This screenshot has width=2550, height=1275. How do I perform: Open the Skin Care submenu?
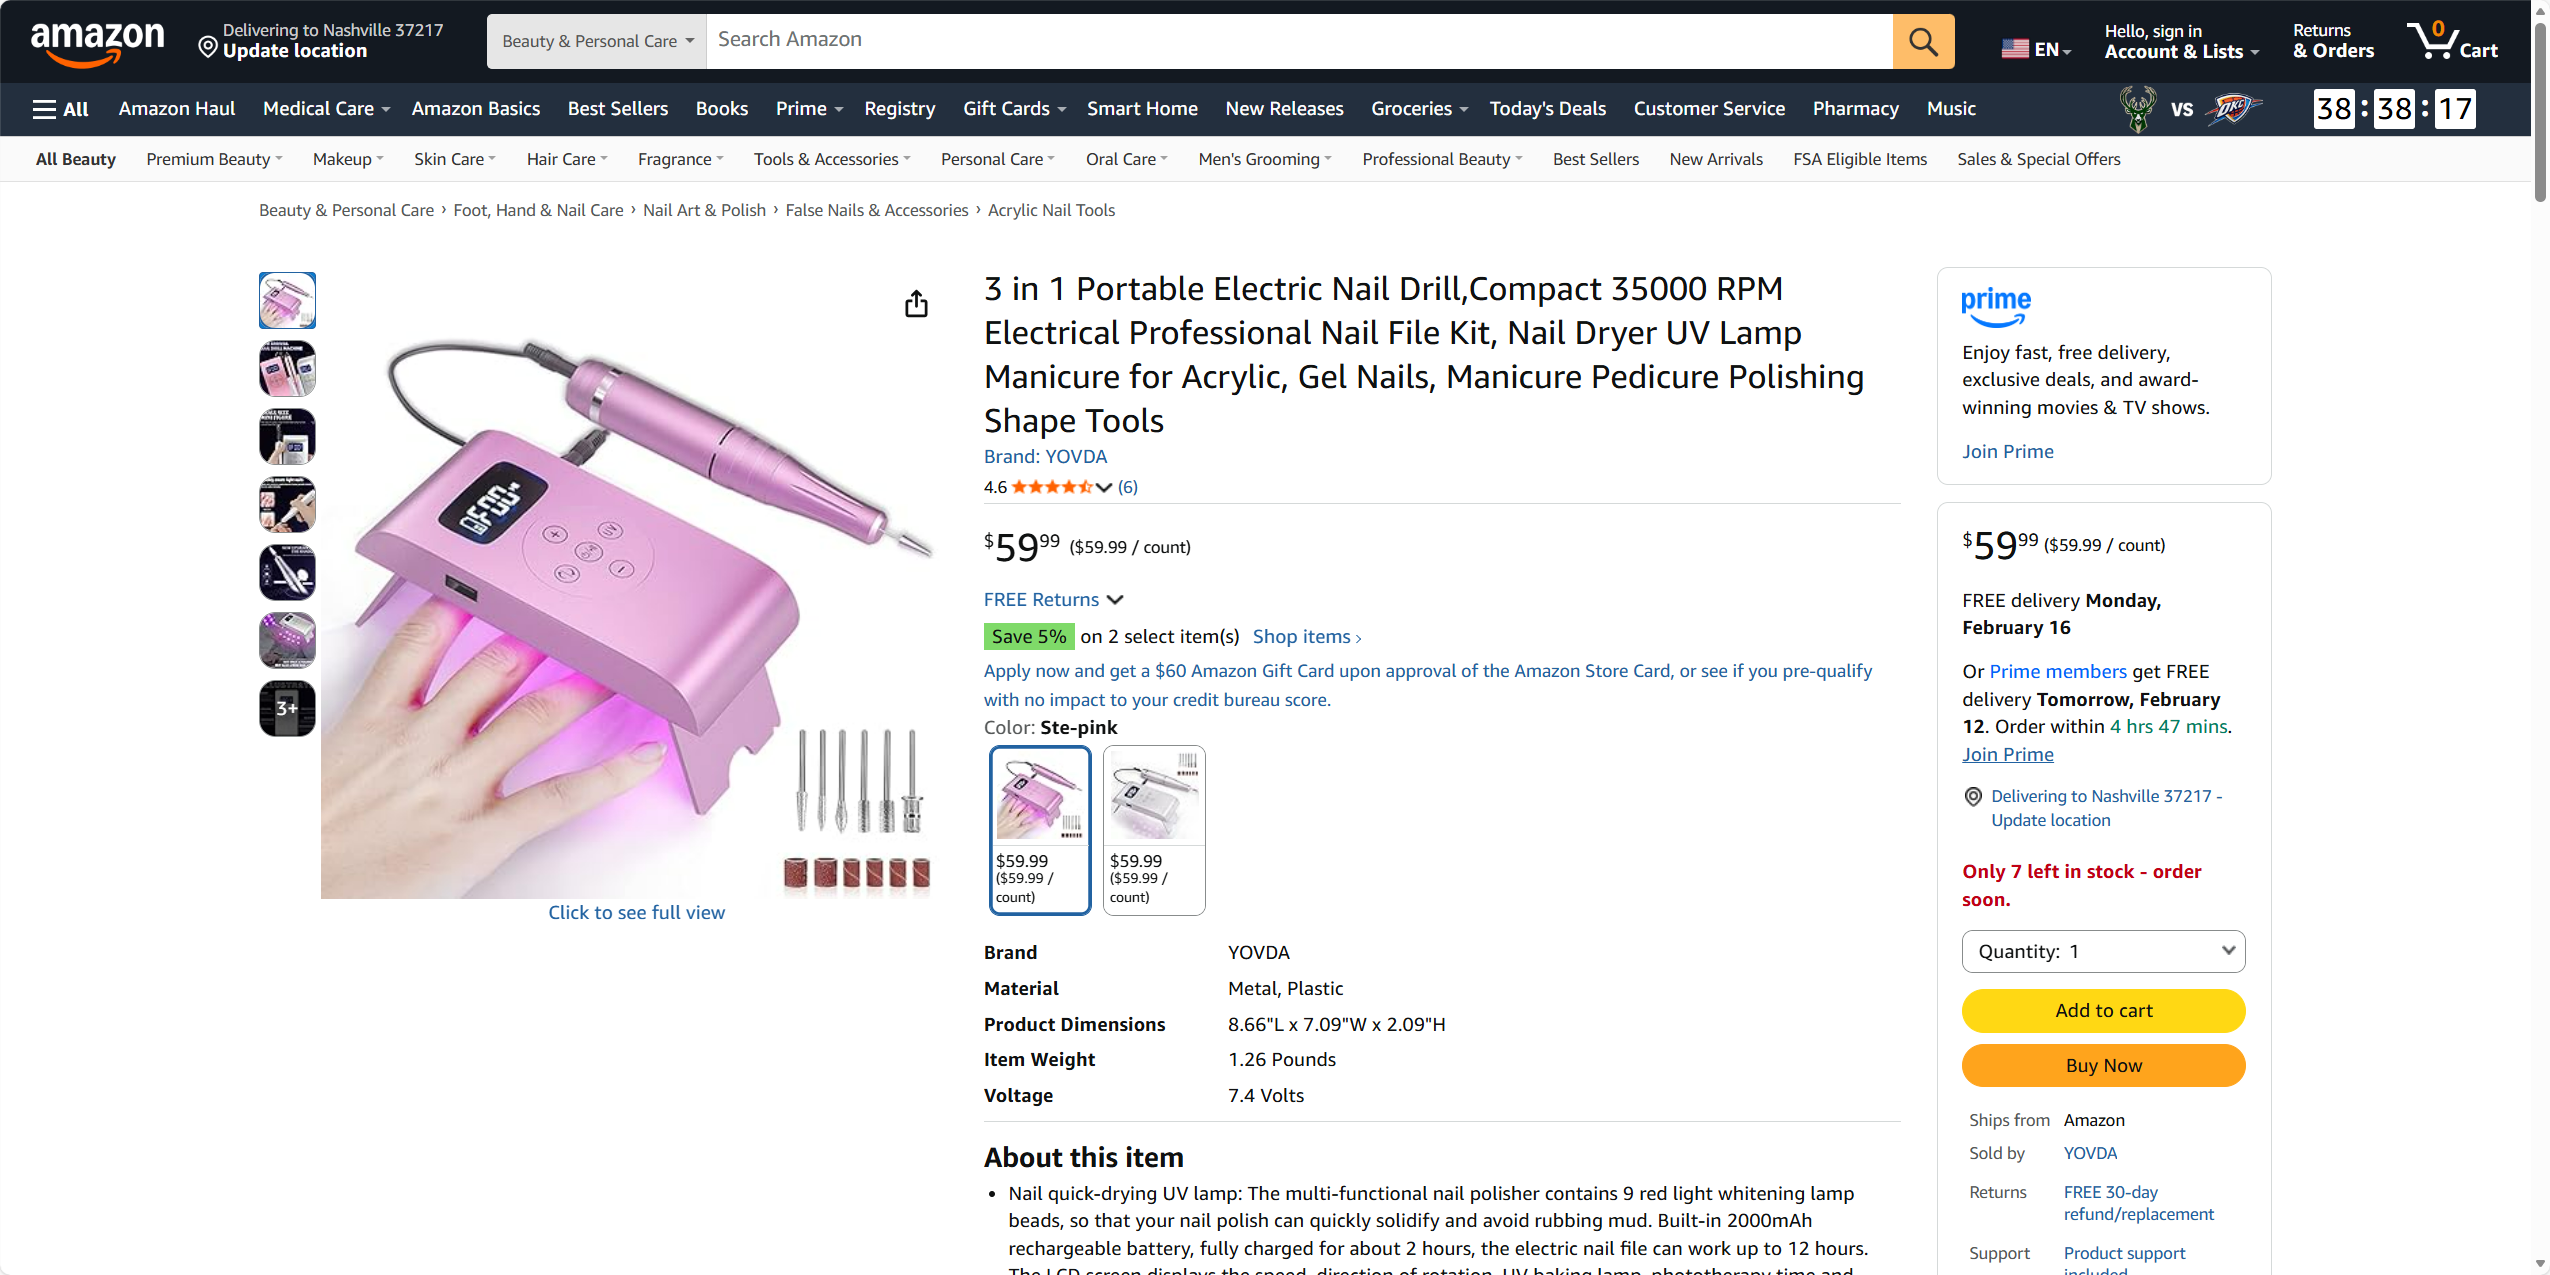point(454,159)
